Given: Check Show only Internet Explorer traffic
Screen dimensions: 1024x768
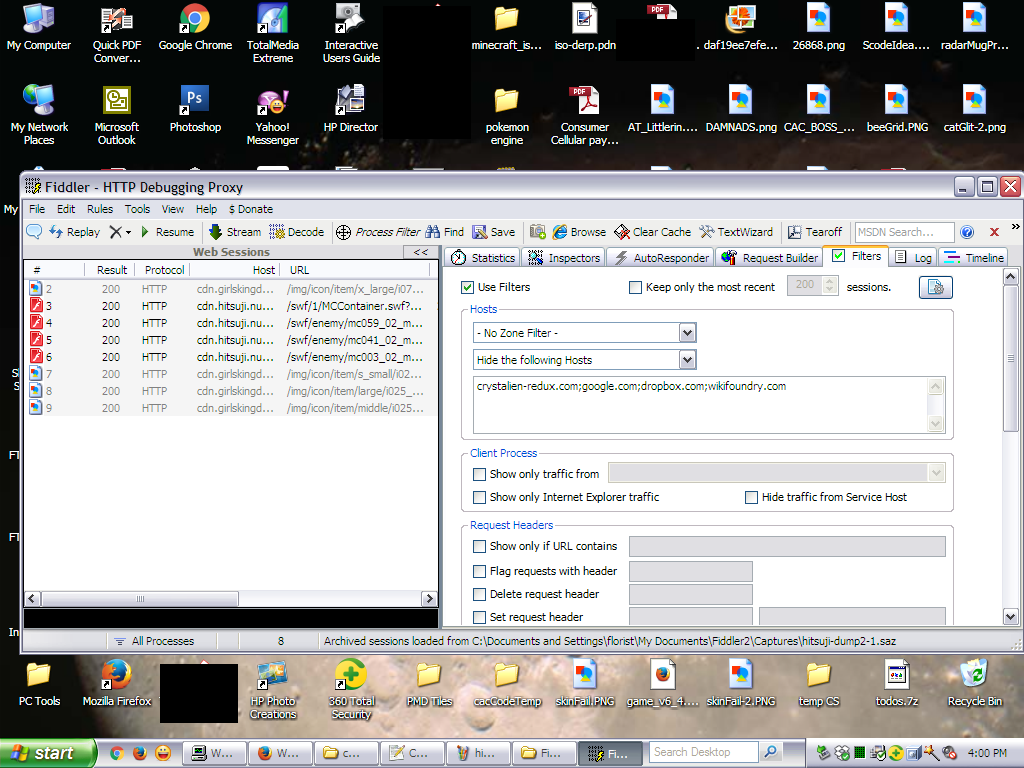Looking at the screenshot, I should 479,497.
